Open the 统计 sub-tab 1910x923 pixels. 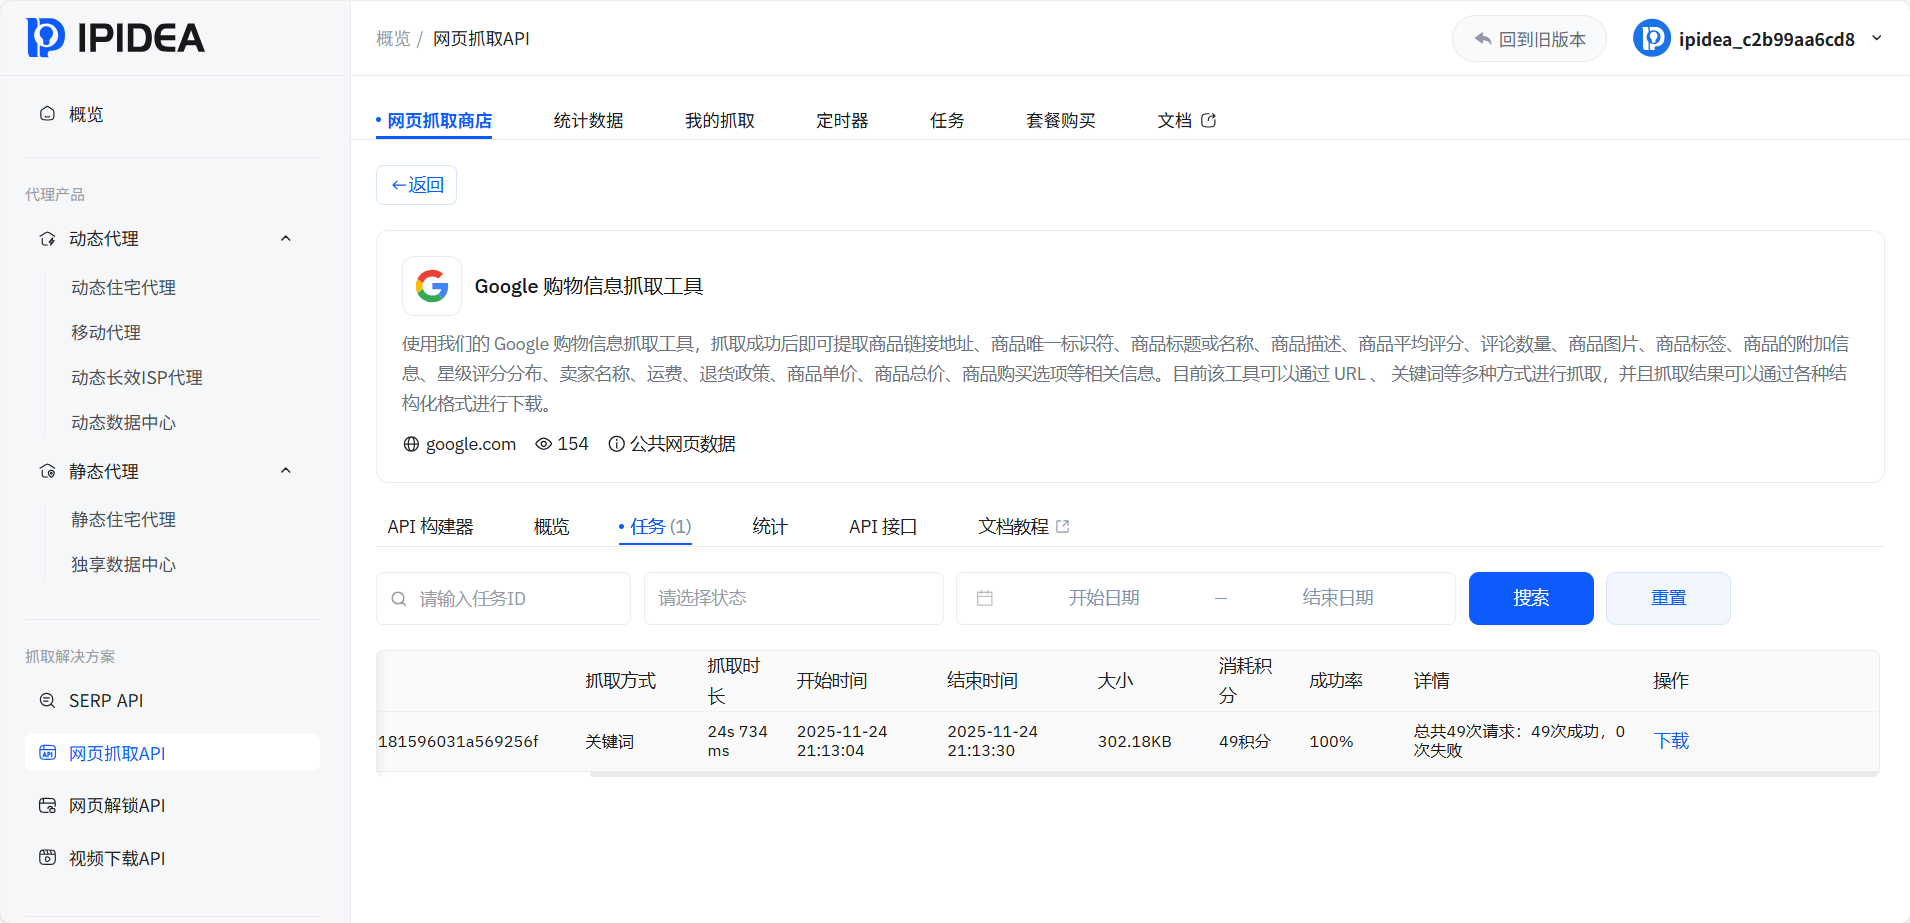tap(770, 526)
